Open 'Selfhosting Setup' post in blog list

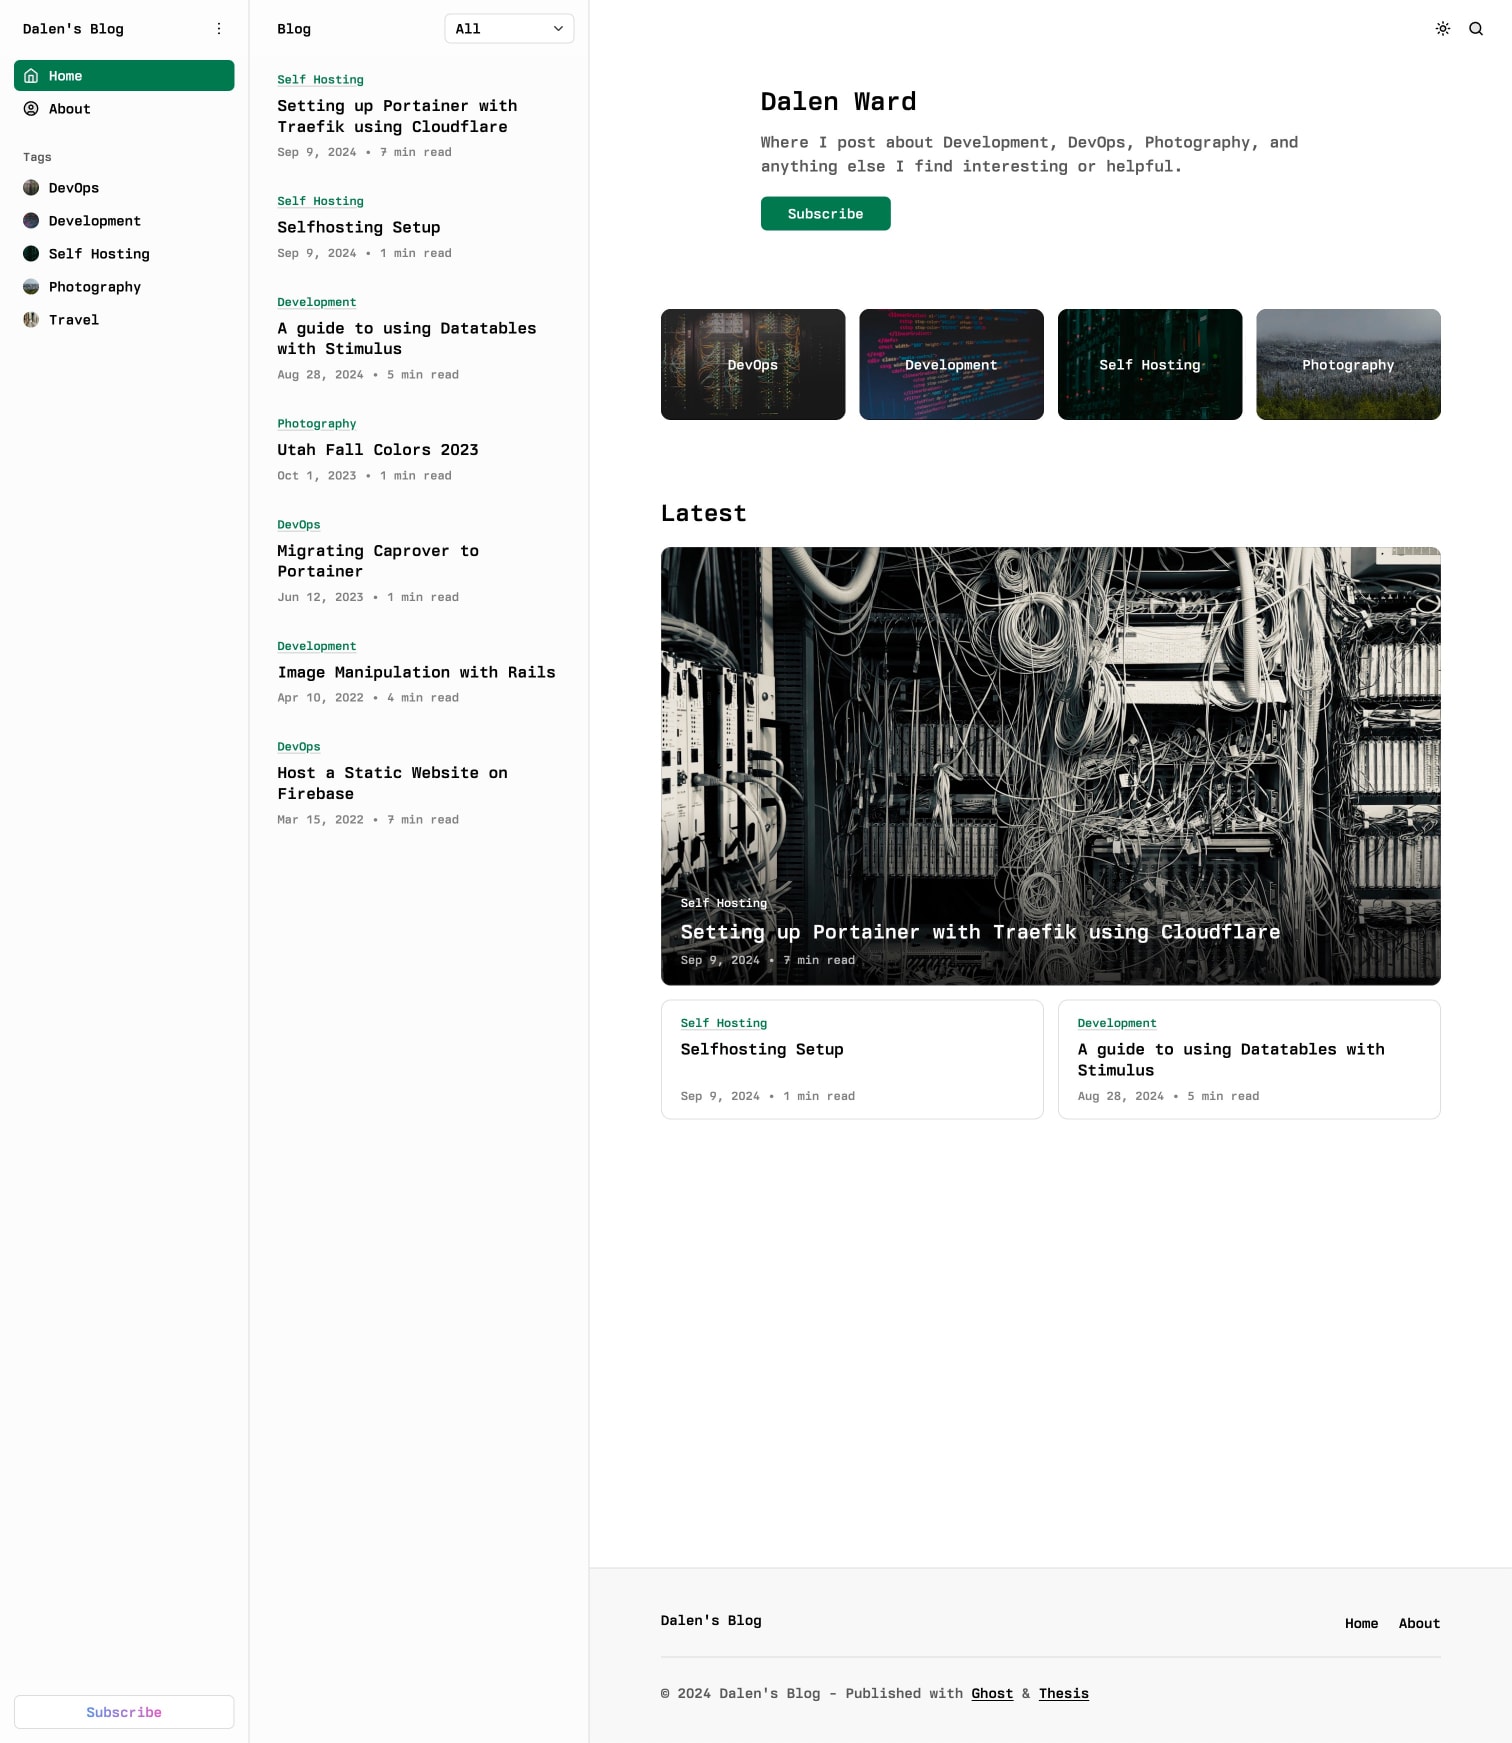[358, 227]
